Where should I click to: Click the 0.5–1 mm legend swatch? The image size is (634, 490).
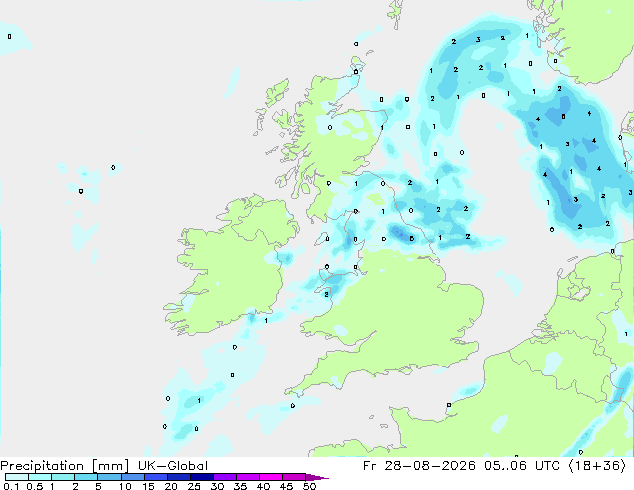pyautogui.click(x=40, y=477)
